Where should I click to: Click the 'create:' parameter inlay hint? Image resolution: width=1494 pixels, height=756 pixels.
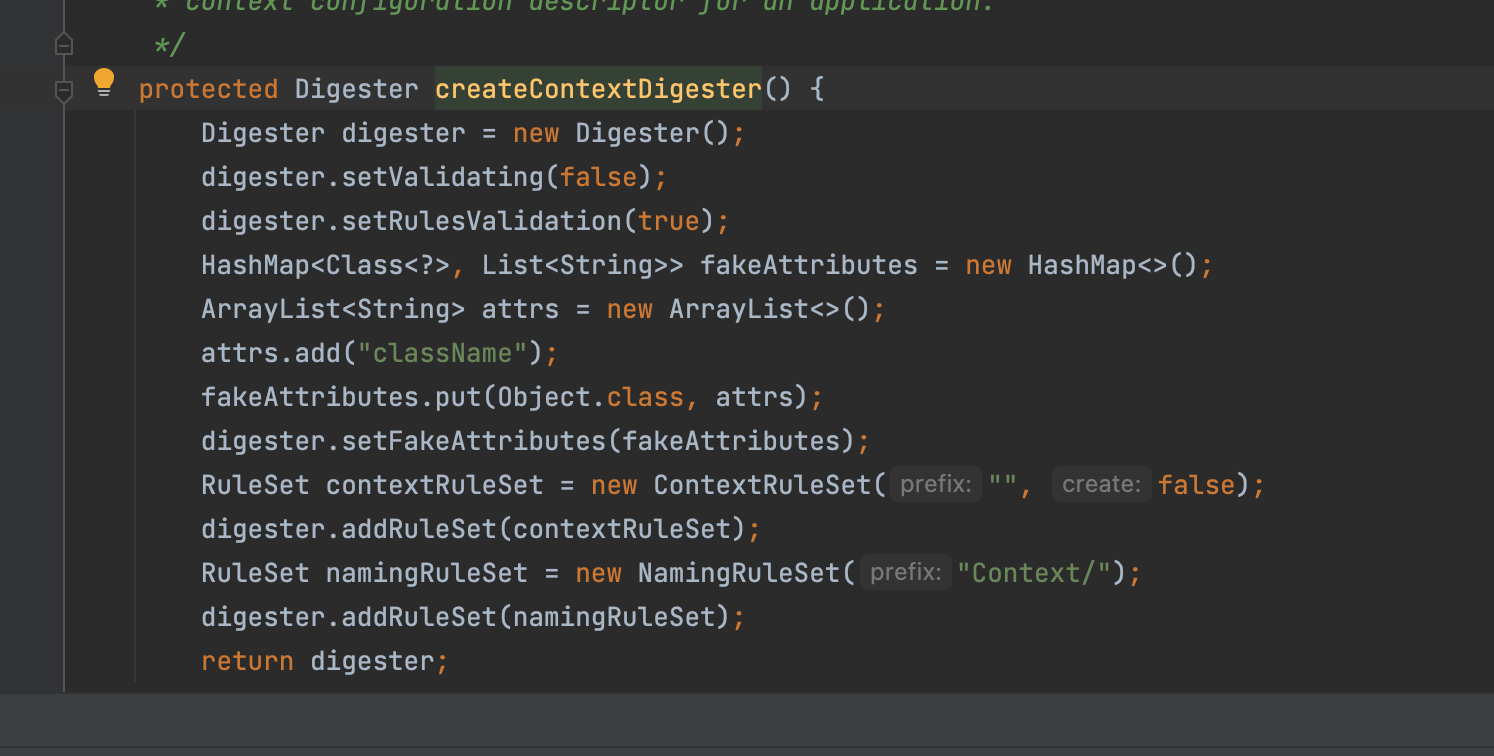(x=1101, y=485)
